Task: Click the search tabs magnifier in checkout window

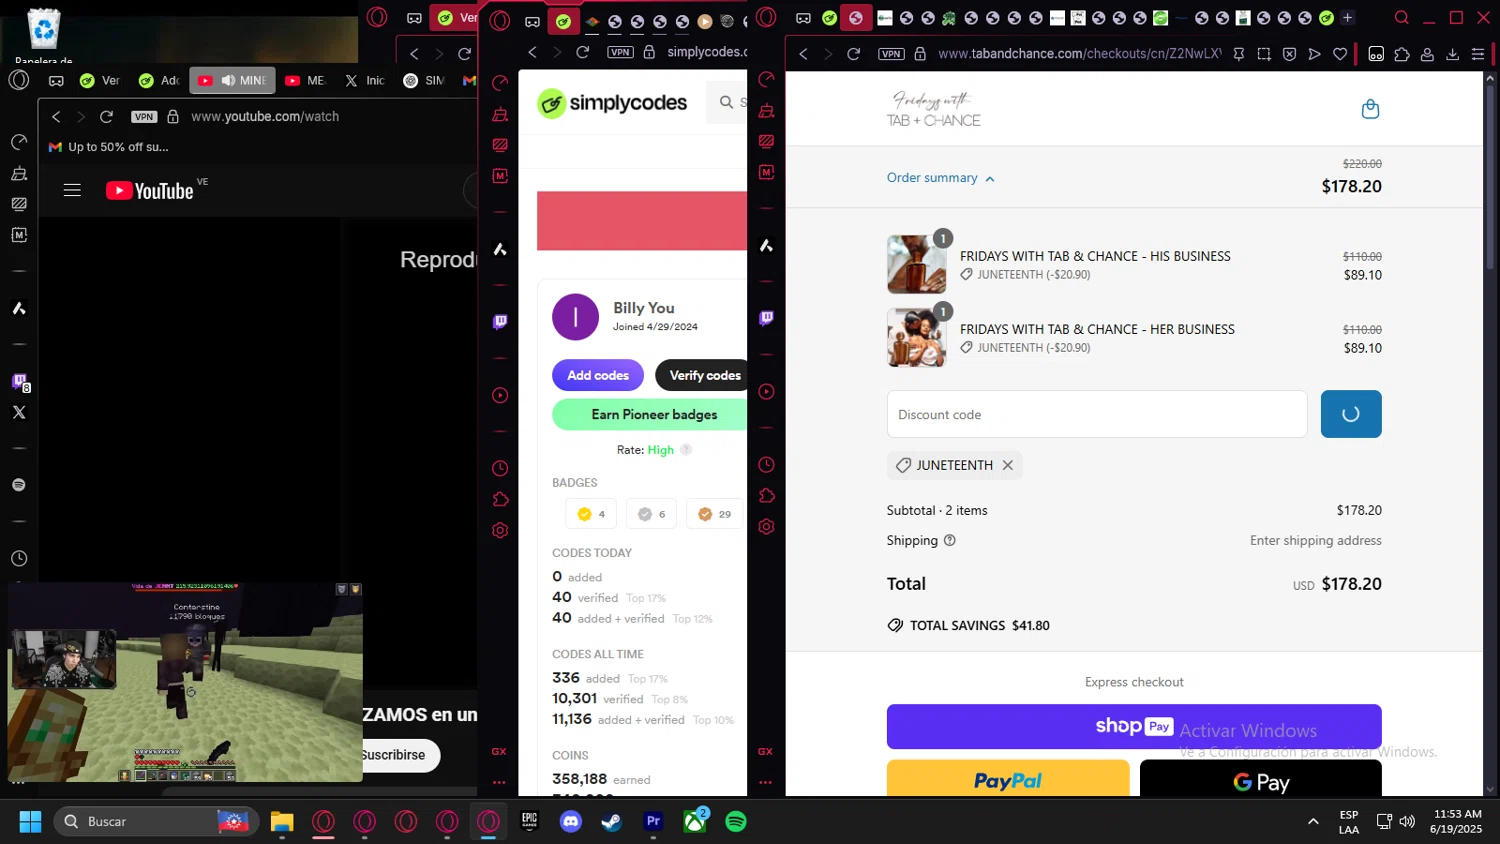Action: point(1402,18)
